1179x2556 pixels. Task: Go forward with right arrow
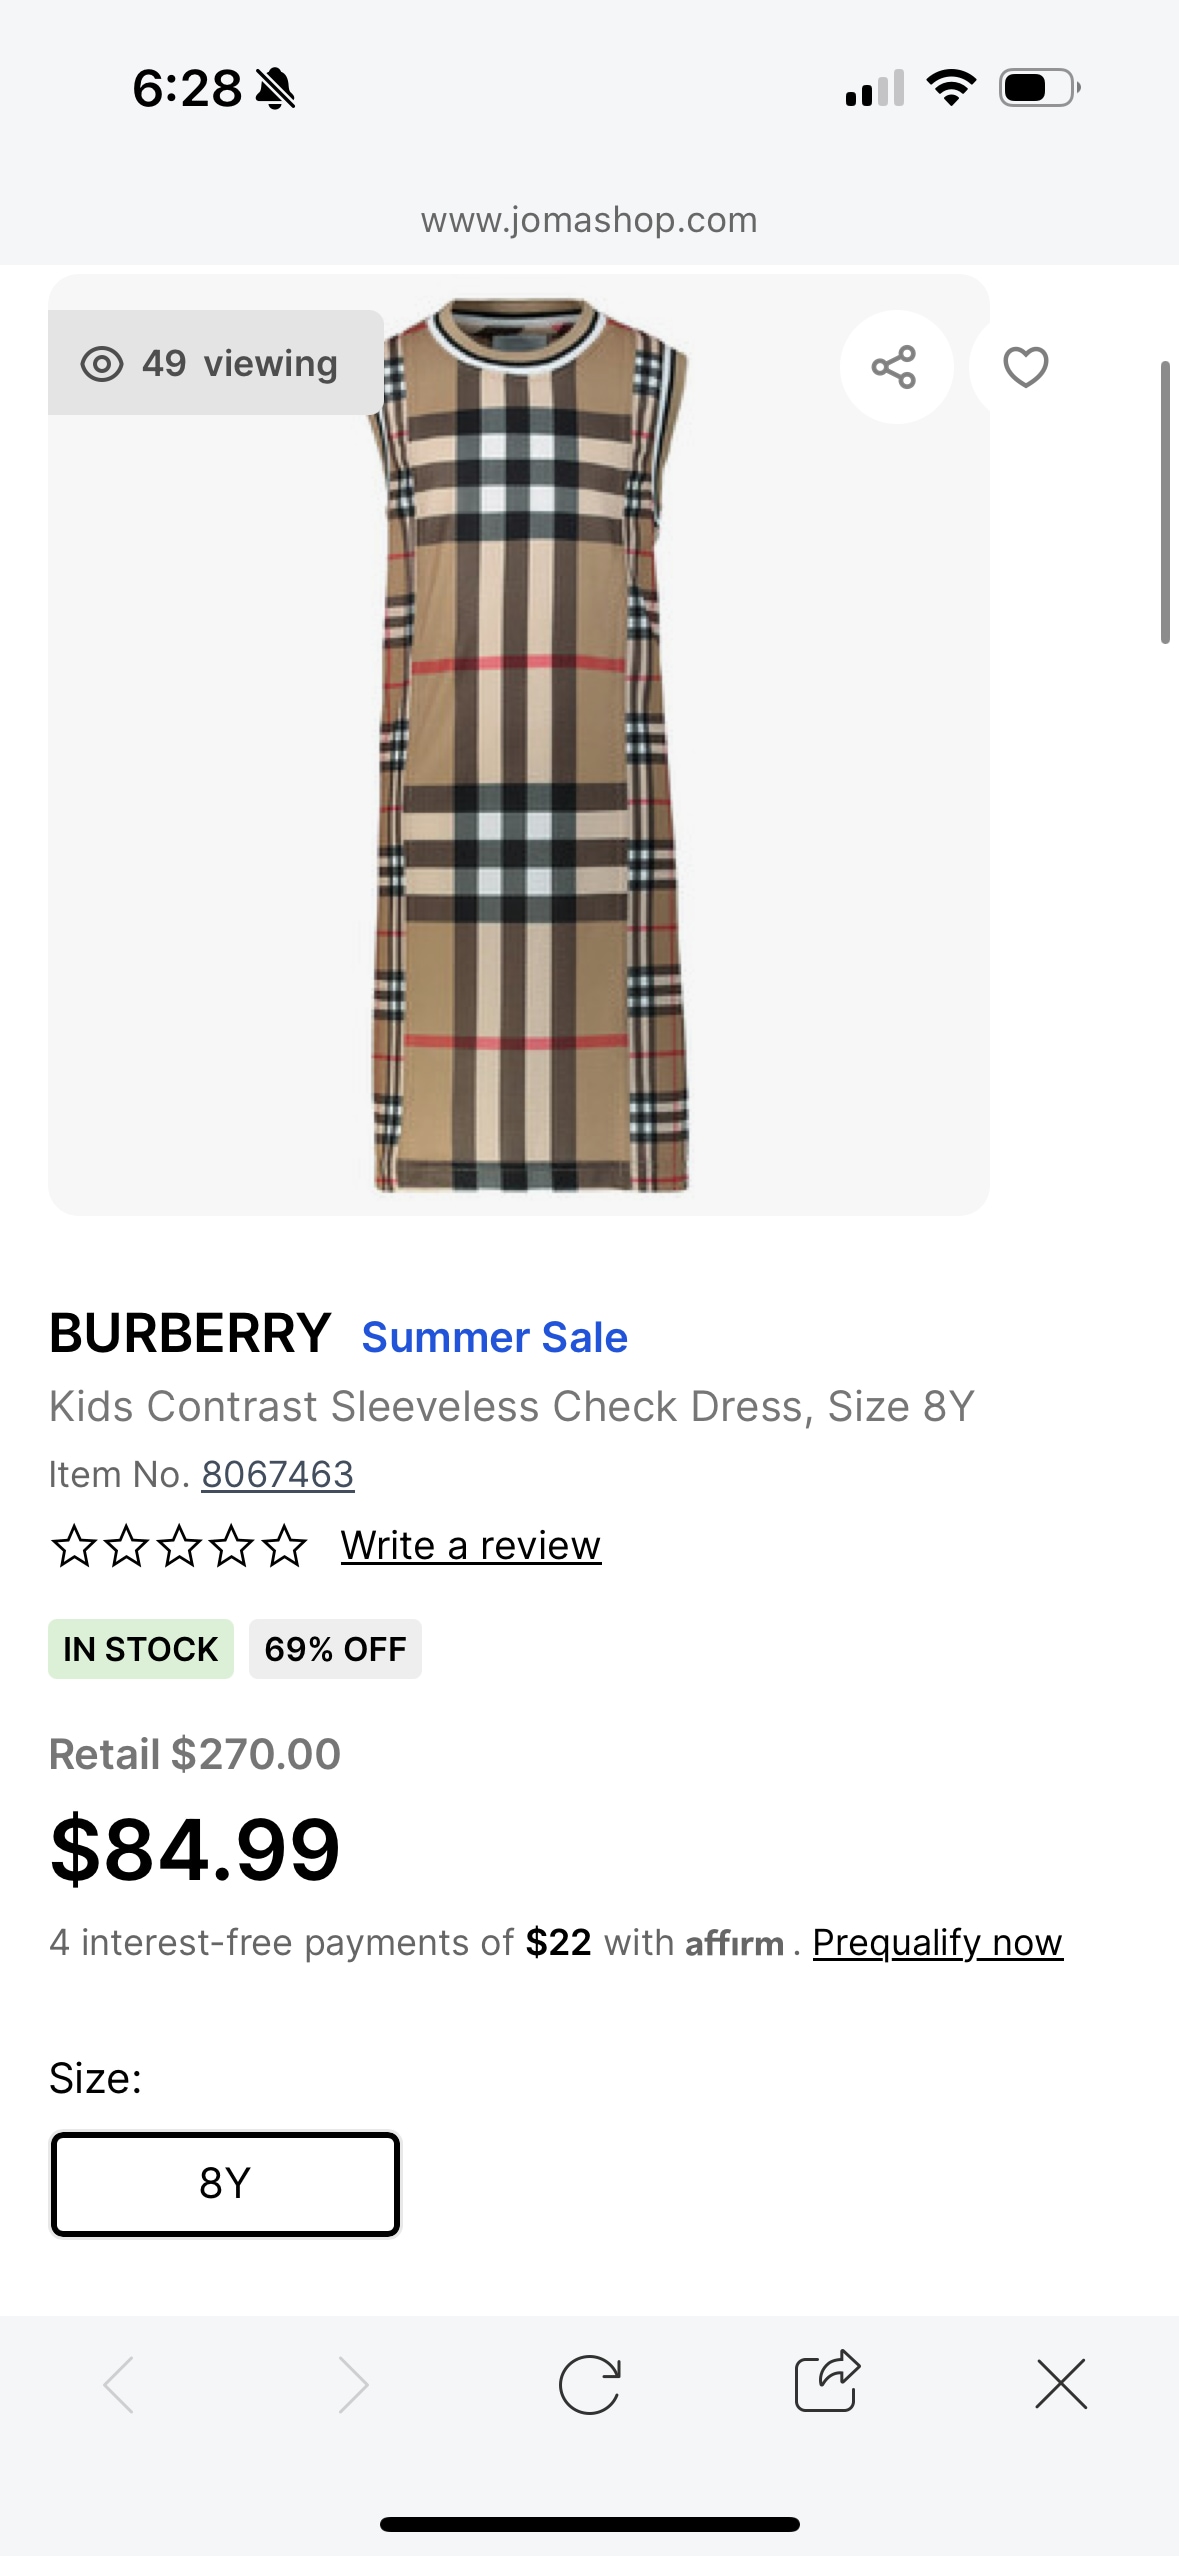353,2385
